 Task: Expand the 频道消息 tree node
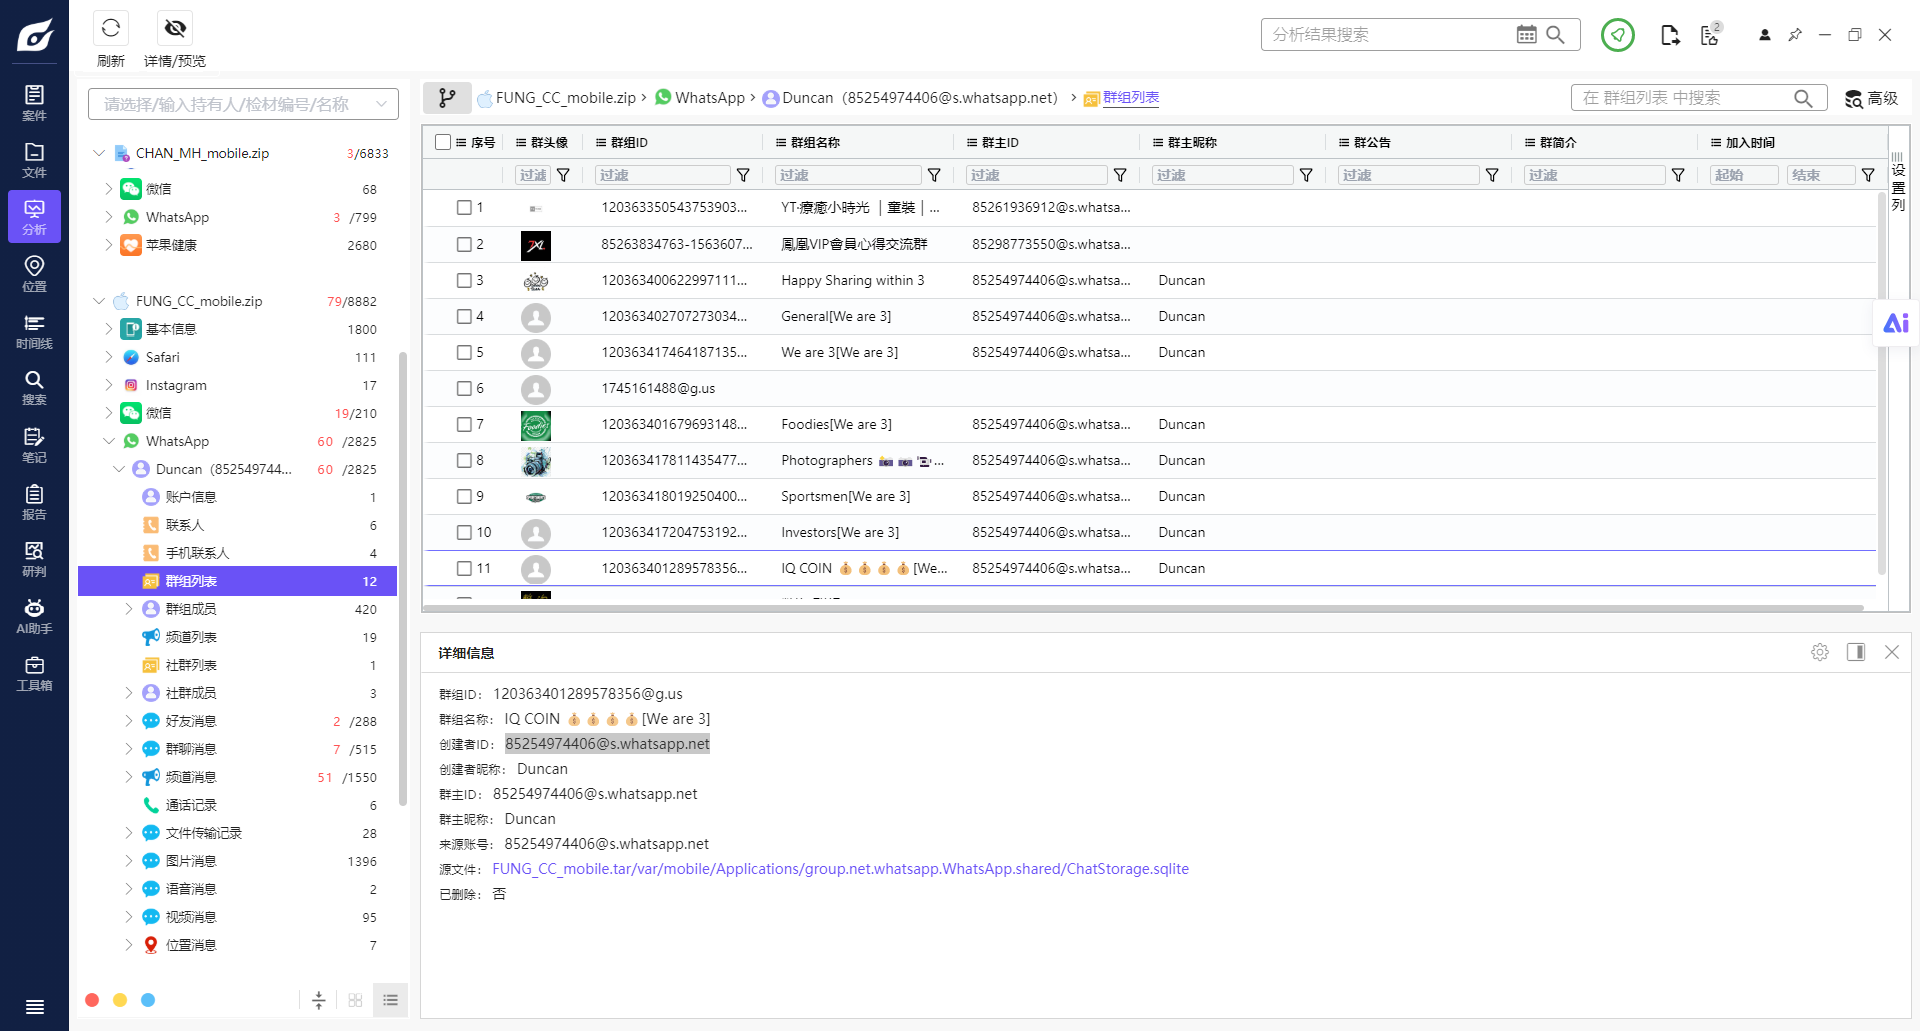(x=129, y=777)
